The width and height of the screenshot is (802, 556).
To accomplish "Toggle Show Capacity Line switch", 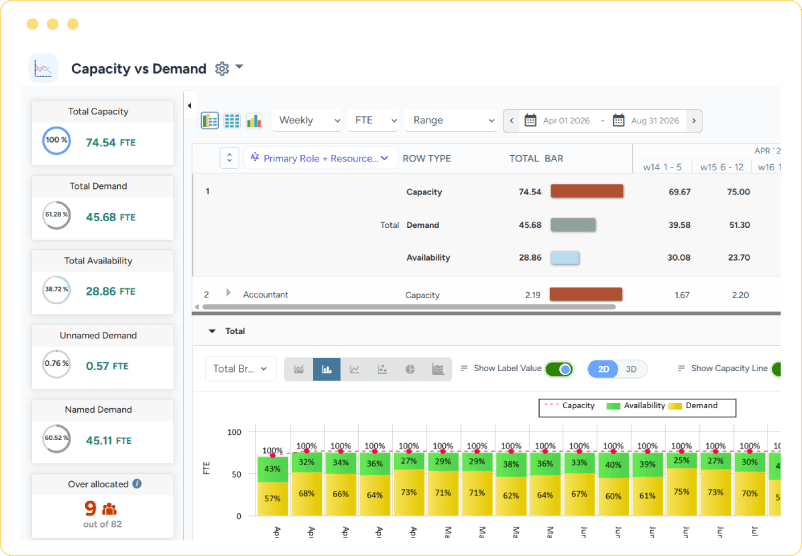I will tap(776, 369).
